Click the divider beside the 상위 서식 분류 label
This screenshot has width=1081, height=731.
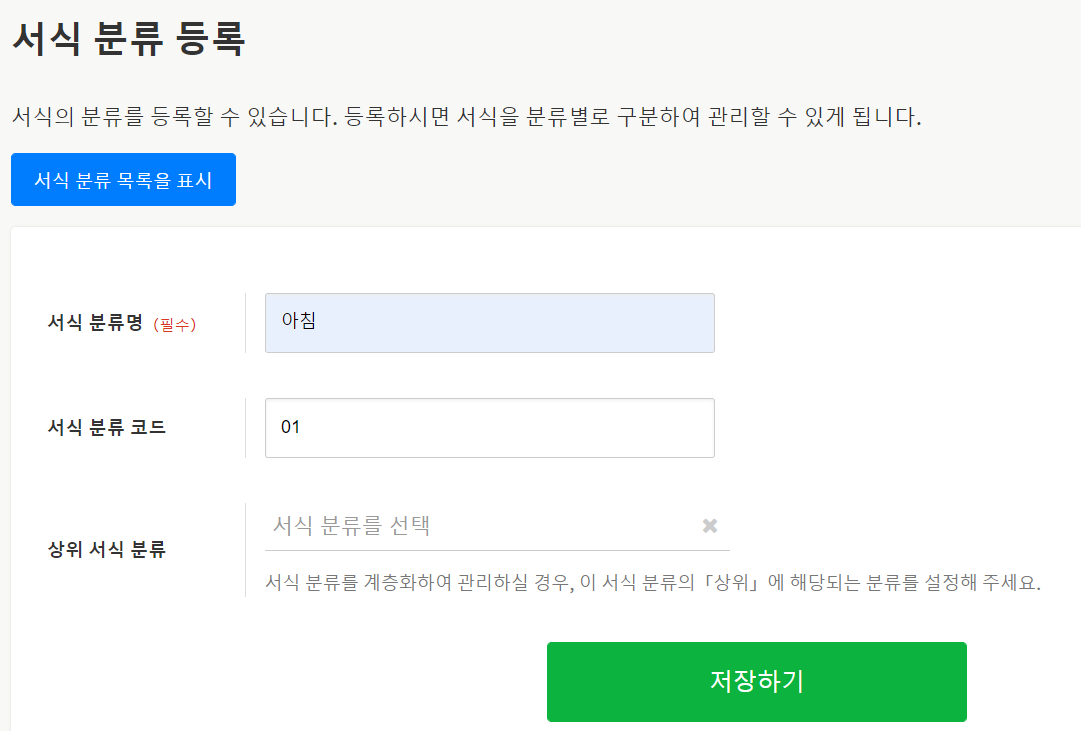point(245,549)
